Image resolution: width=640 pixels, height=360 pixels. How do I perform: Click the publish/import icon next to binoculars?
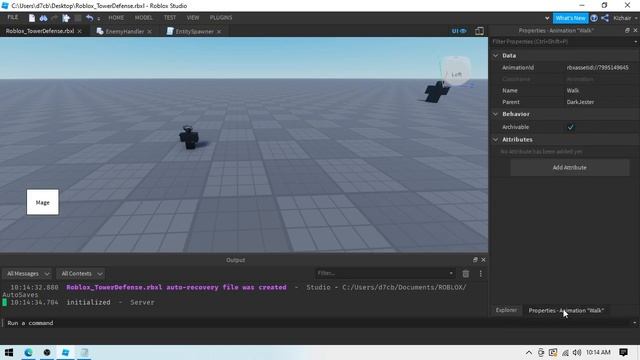(66, 18)
